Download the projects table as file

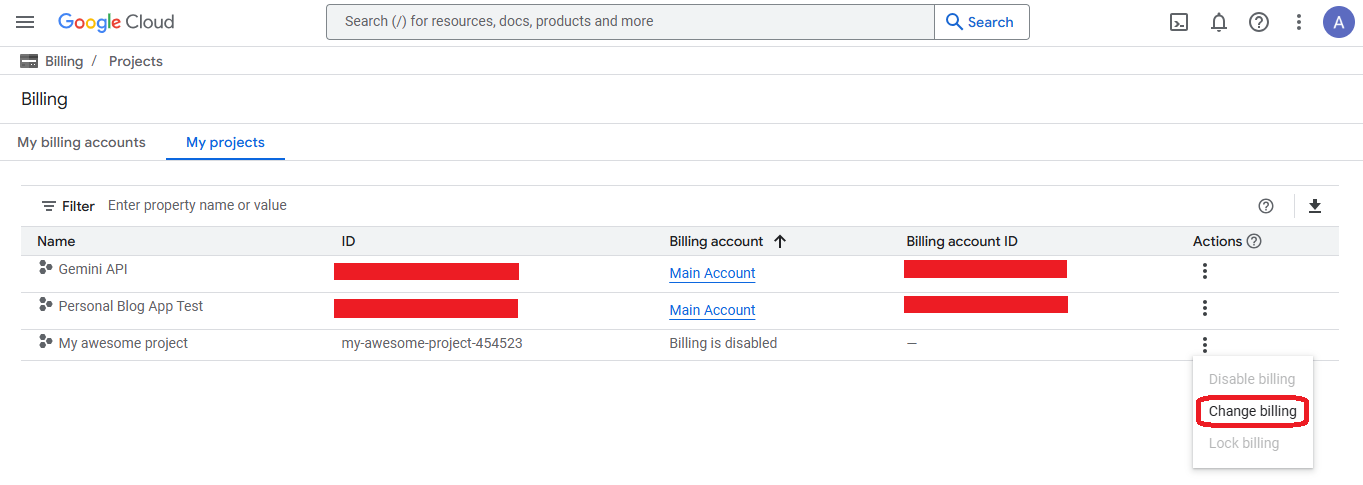pos(1315,206)
